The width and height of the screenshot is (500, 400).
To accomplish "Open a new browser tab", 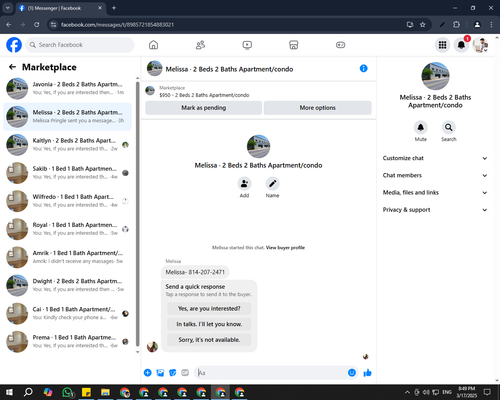I will point(114,8).
